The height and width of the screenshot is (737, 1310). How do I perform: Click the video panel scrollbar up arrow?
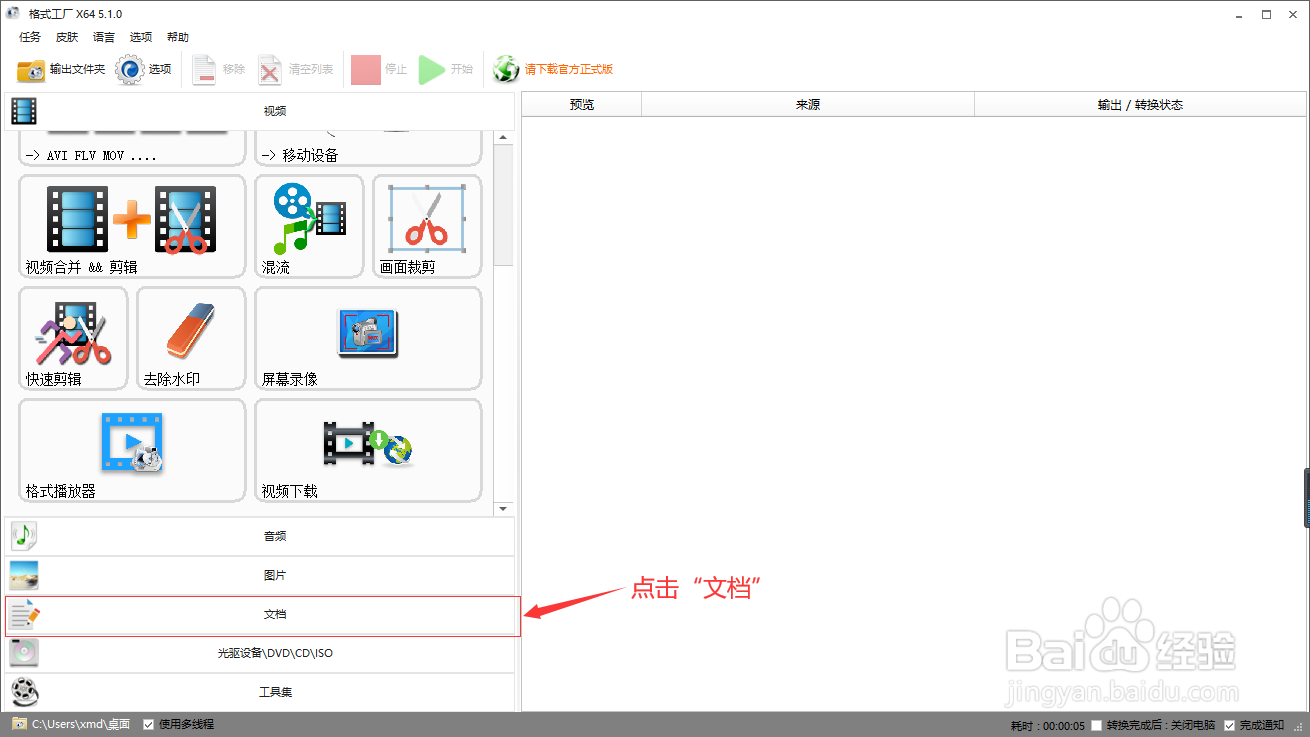click(x=504, y=137)
